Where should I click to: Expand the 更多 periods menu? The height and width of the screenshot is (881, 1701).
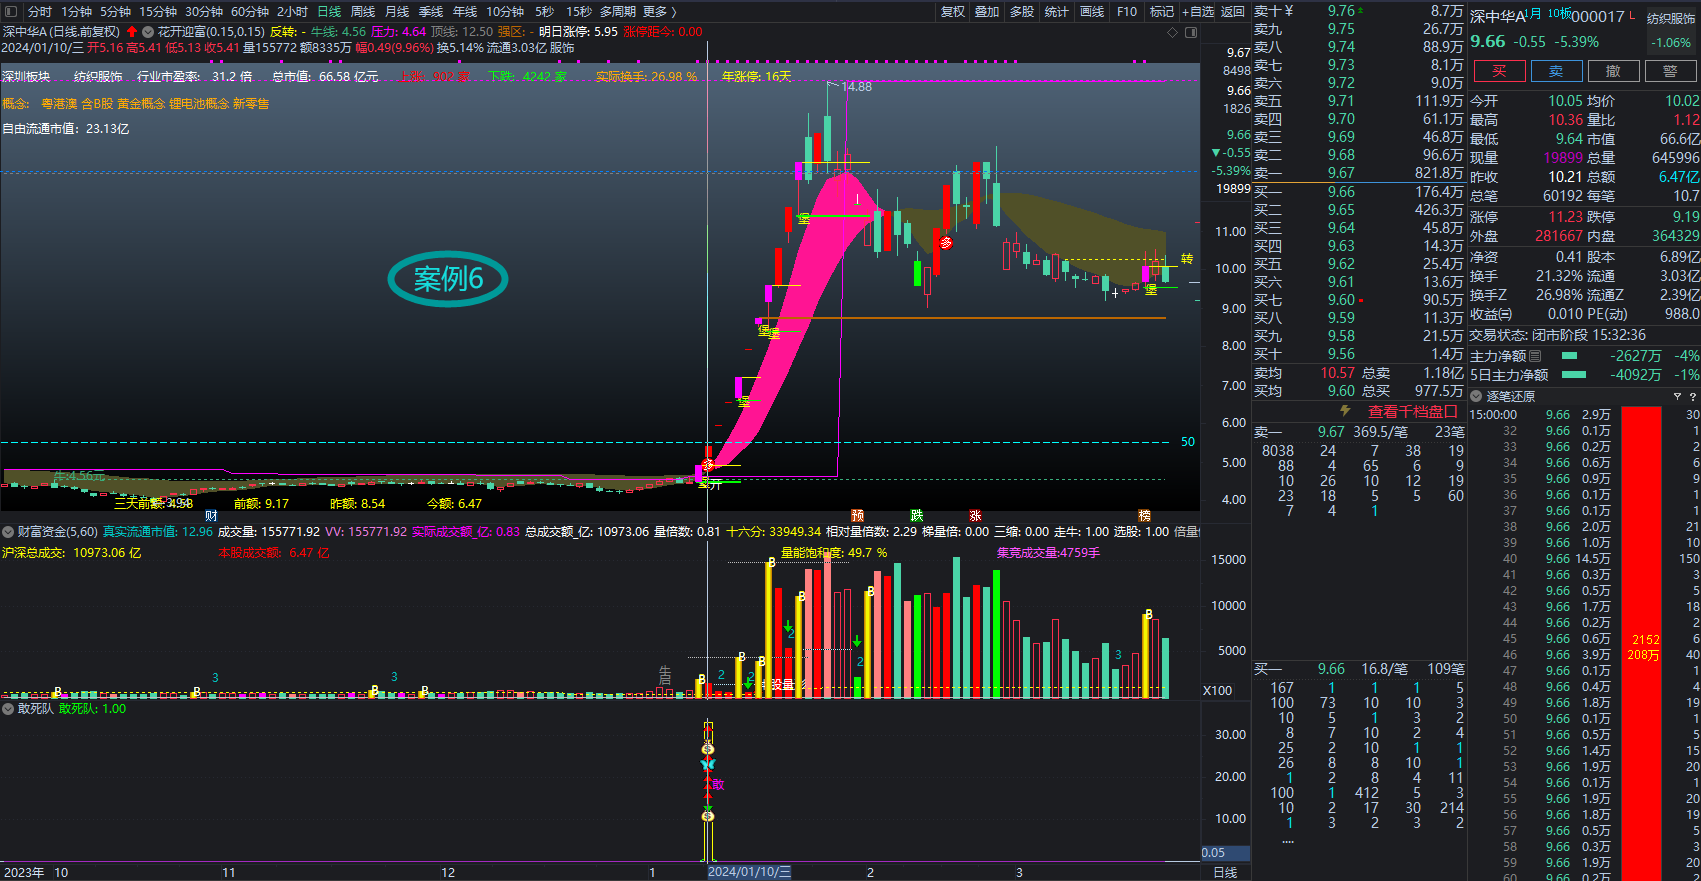[x=659, y=11]
